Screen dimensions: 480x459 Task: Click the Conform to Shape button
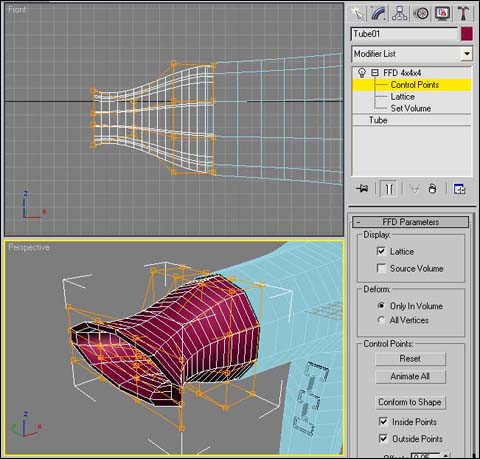point(410,402)
